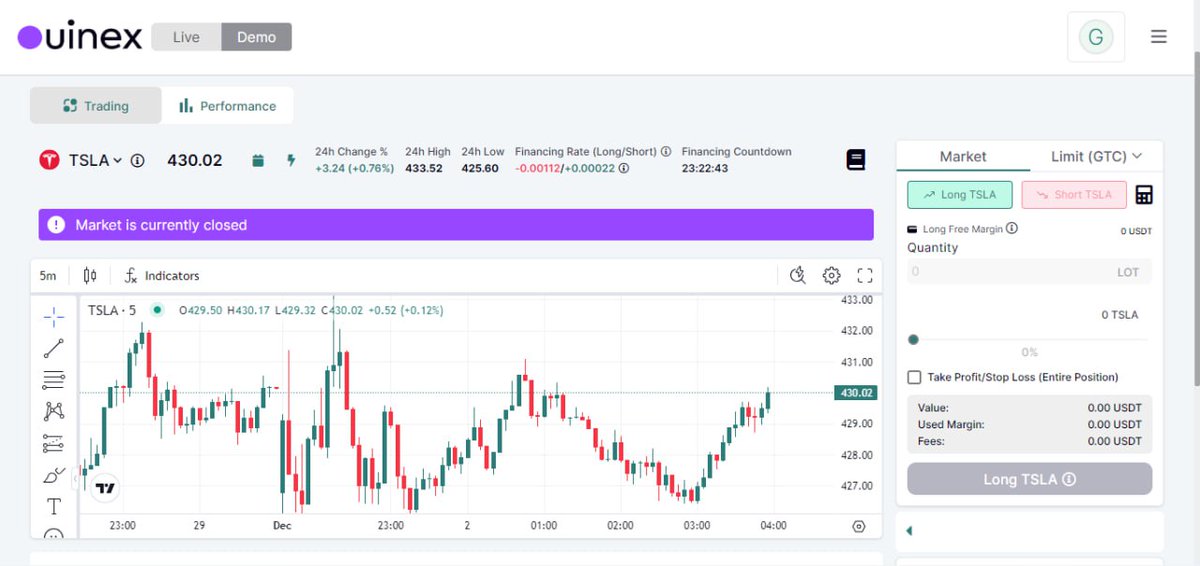The width and height of the screenshot is (1200, 566).
Task: Click the Quinex logo
Action: pyautogui.click(x=80, y=37)
